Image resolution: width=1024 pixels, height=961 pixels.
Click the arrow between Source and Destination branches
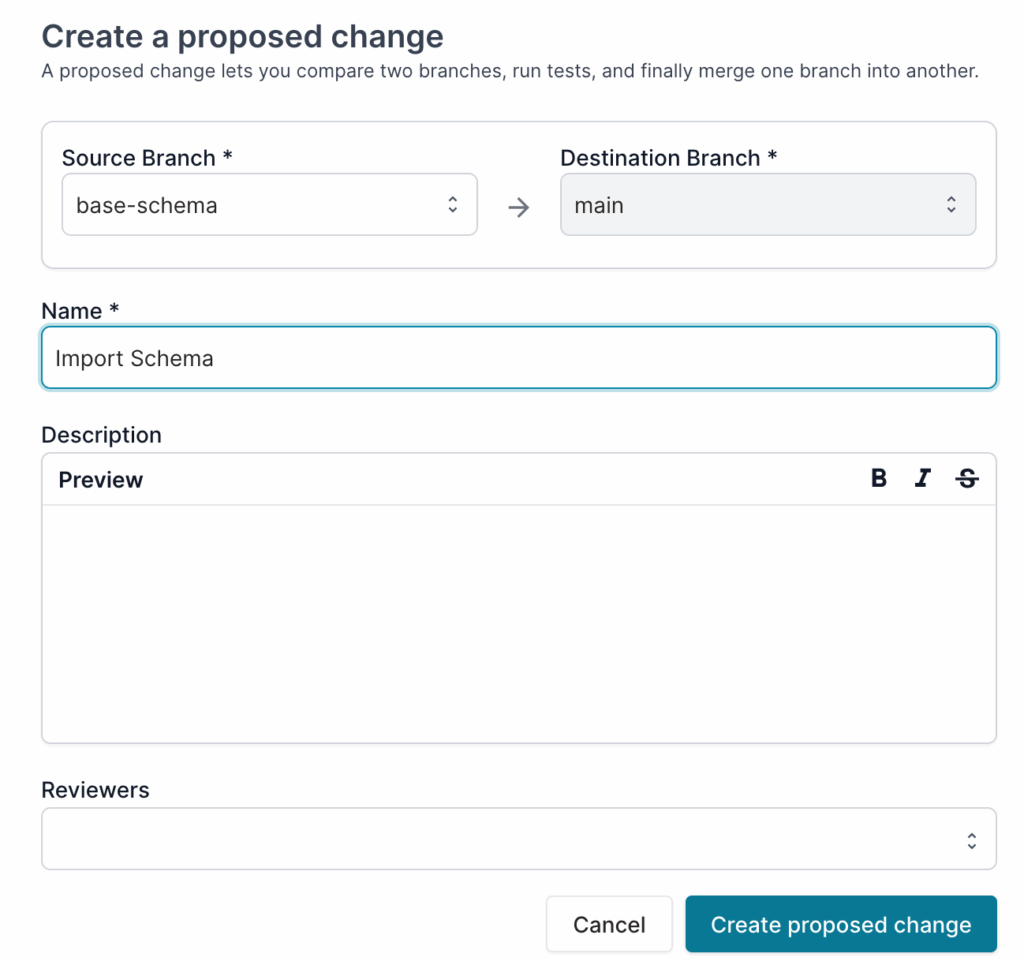(519, 204)
